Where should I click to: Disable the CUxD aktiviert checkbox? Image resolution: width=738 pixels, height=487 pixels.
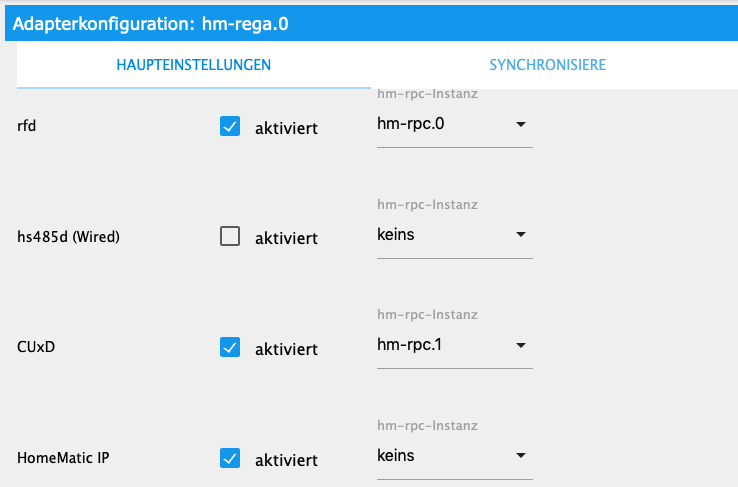[230, 348]
